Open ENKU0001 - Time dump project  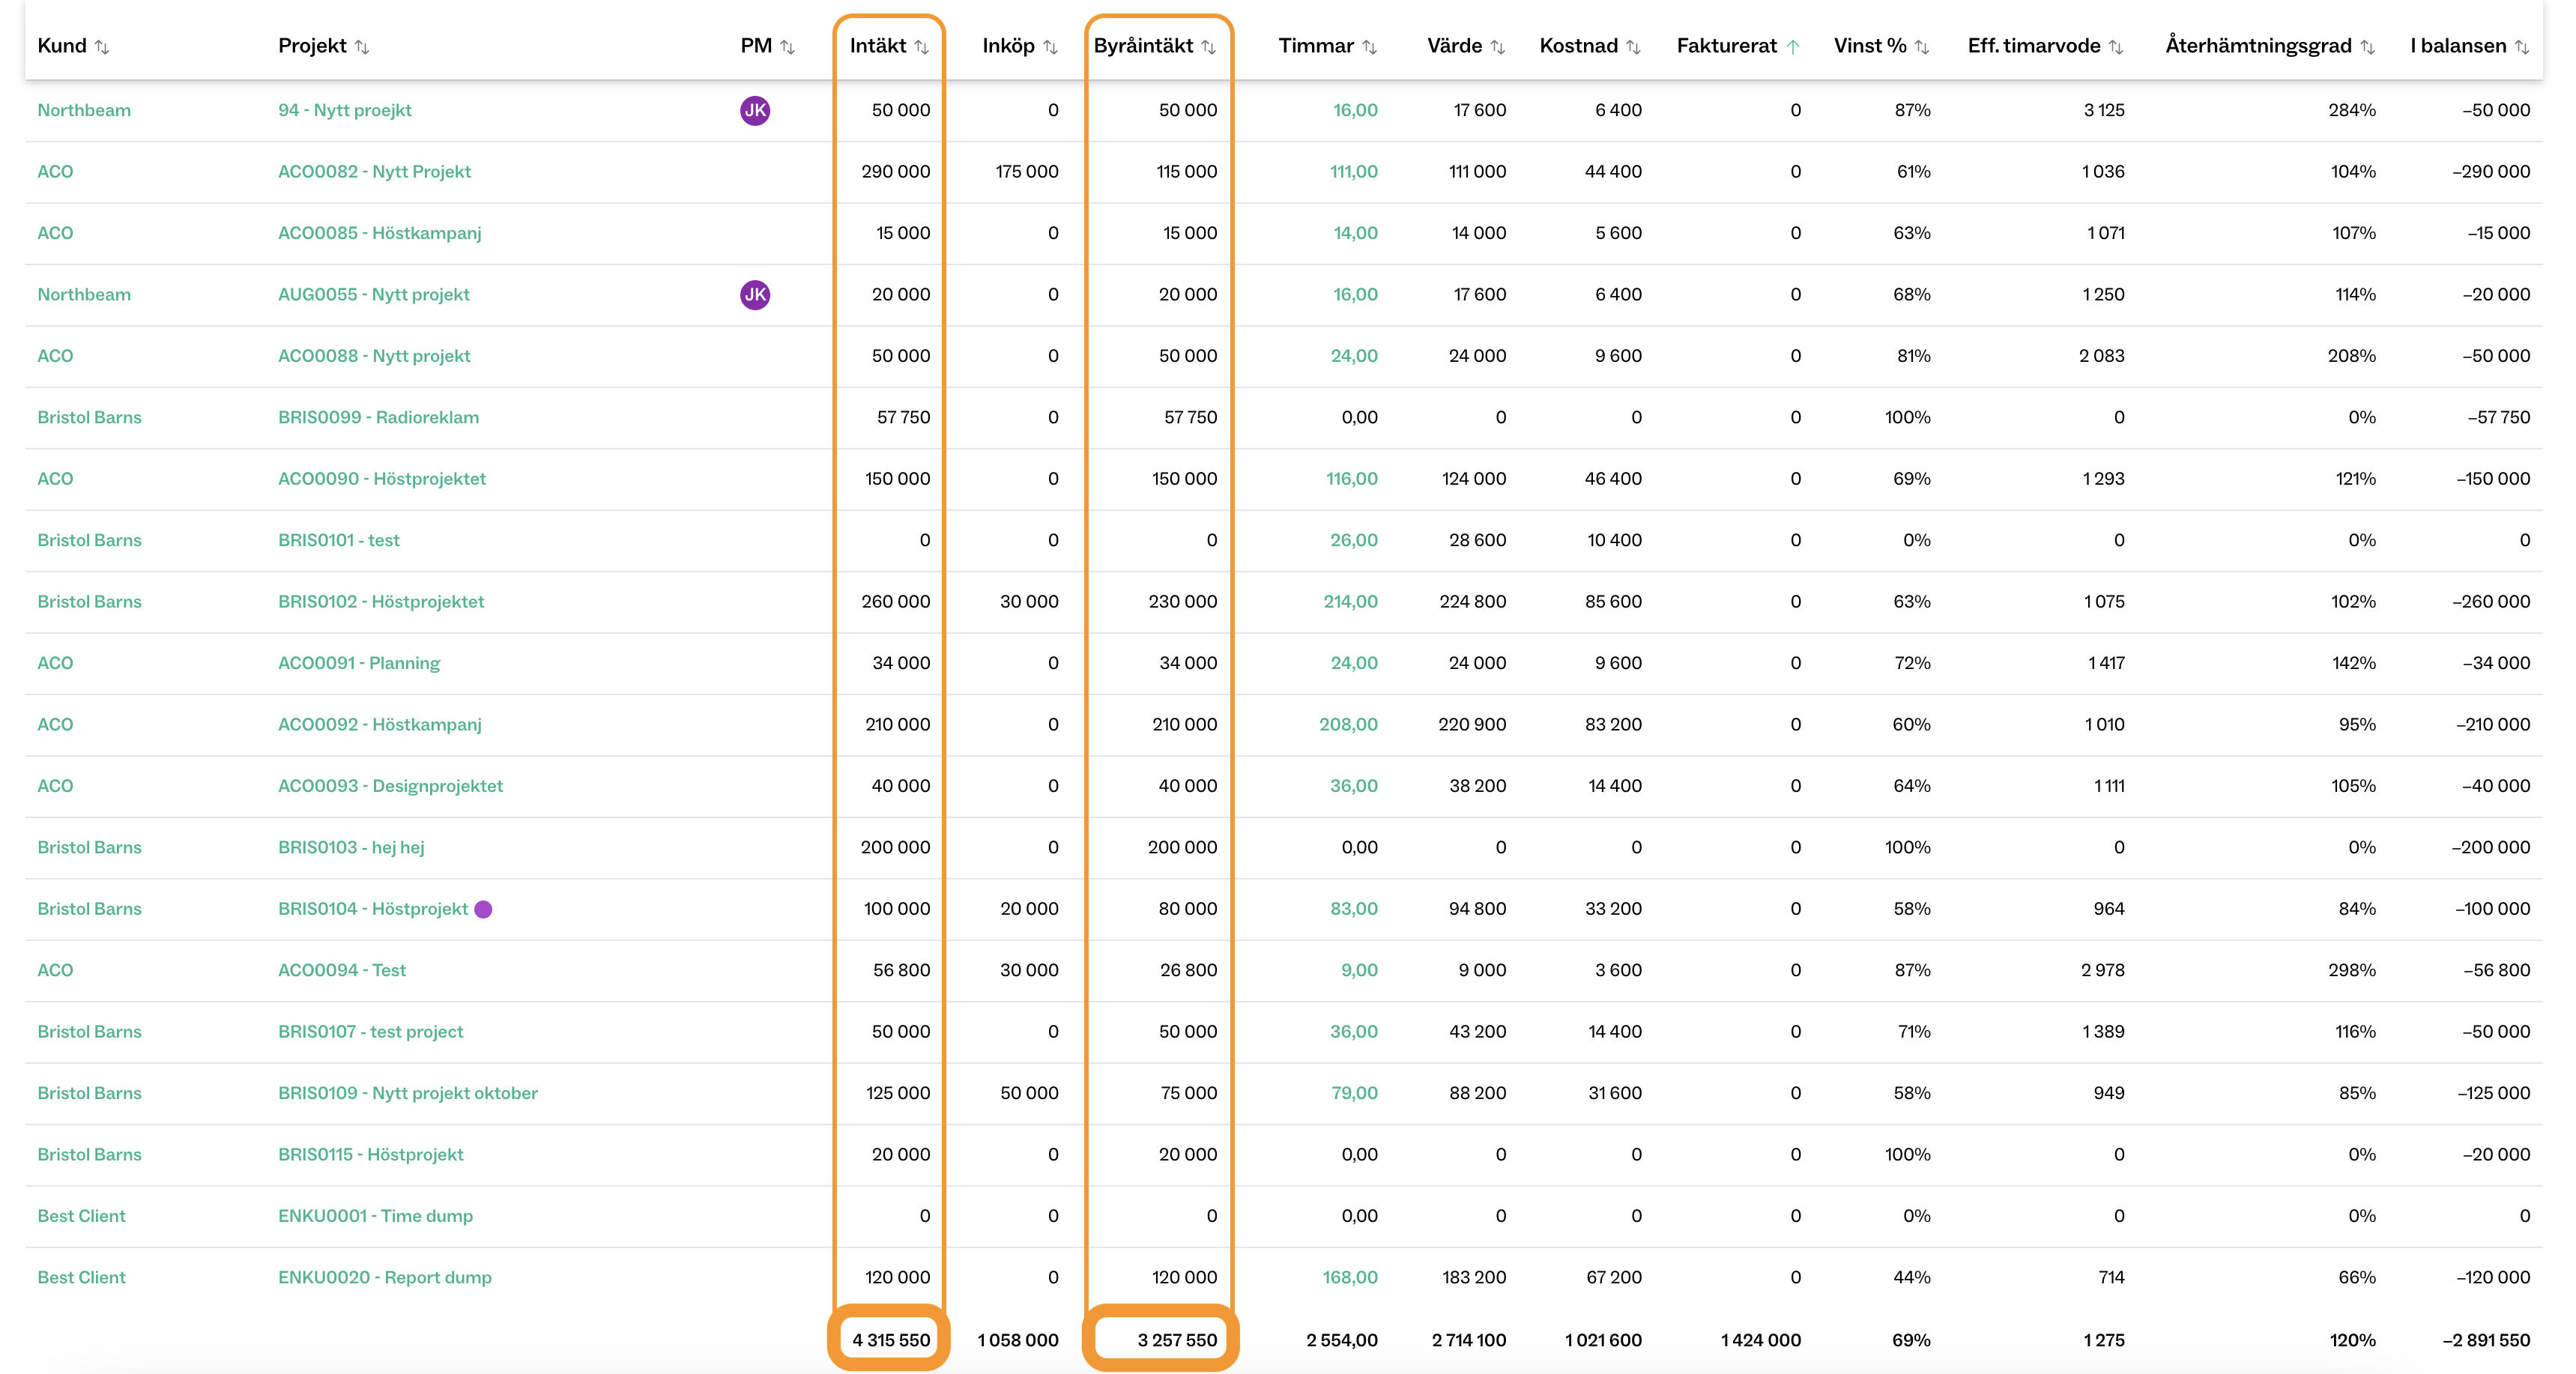(375, 1217)
